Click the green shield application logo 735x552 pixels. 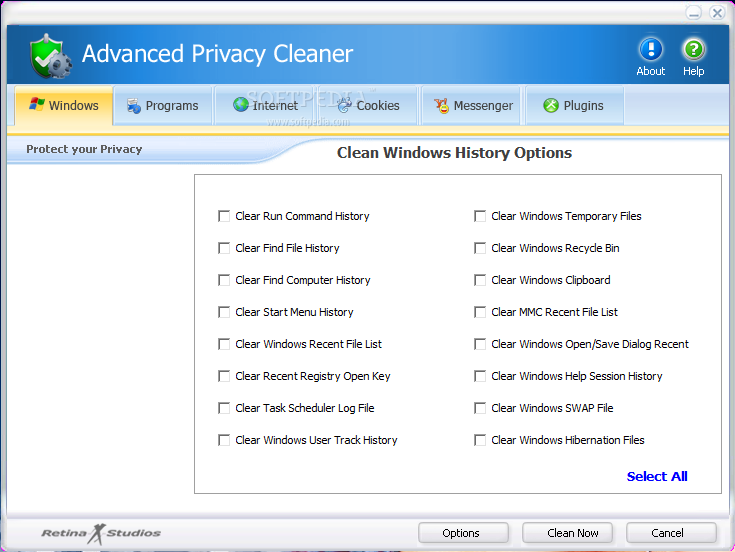click(51, 56)
